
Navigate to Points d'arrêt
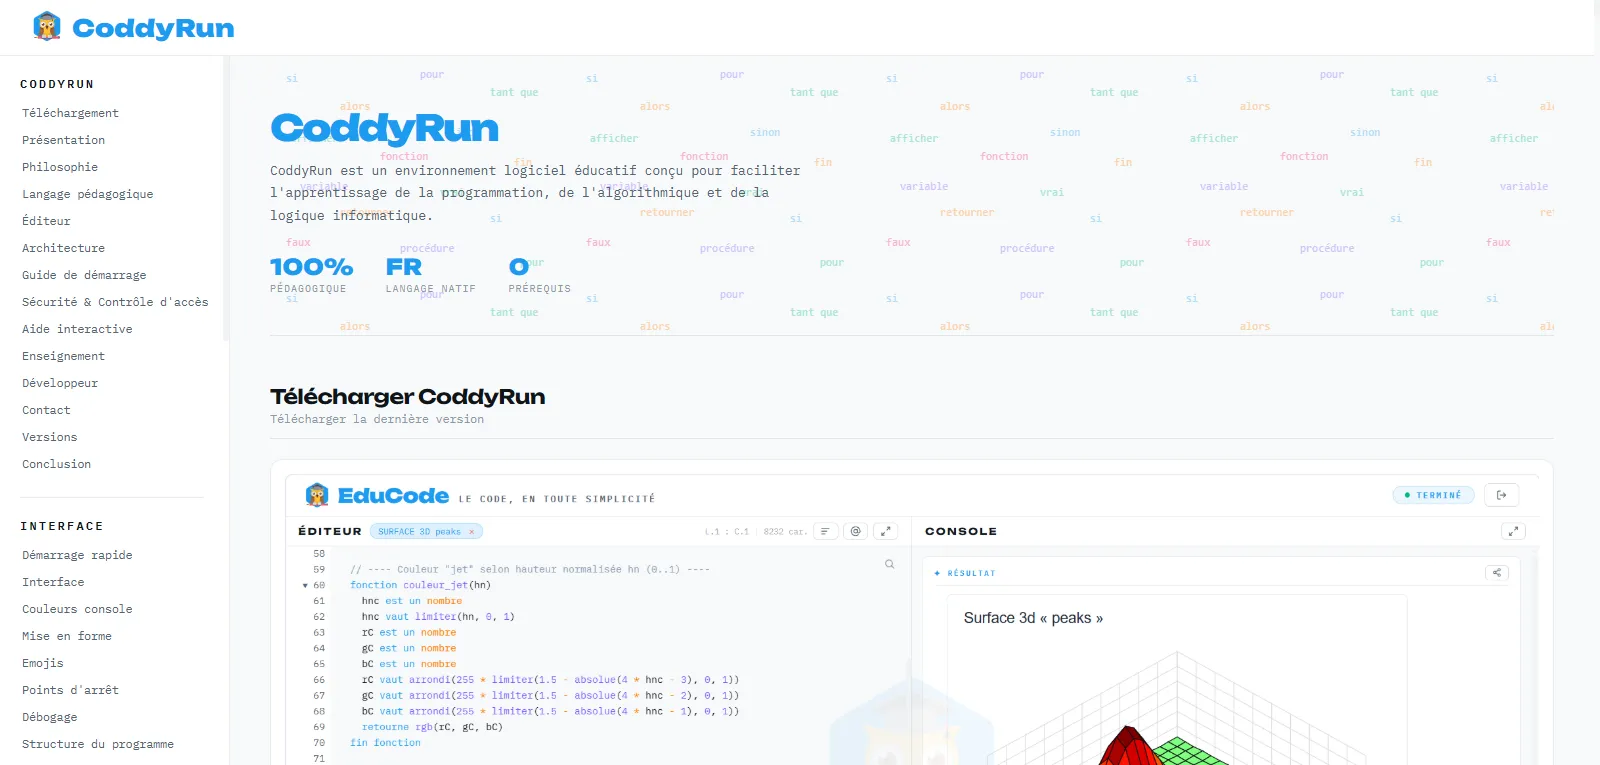click(x=70, y=690)
